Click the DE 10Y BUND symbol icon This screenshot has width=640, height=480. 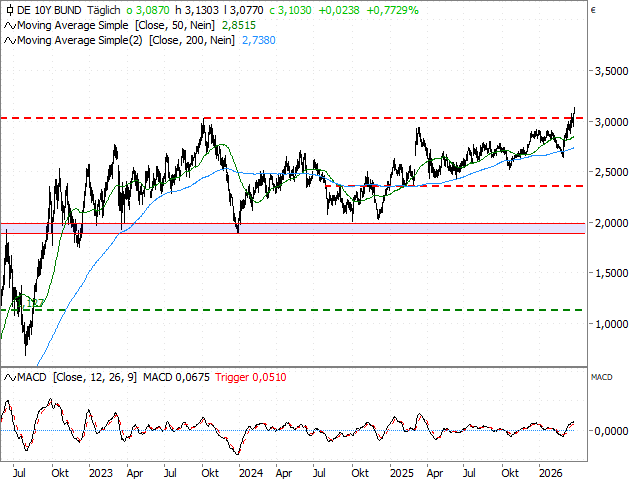coord(9,9)
